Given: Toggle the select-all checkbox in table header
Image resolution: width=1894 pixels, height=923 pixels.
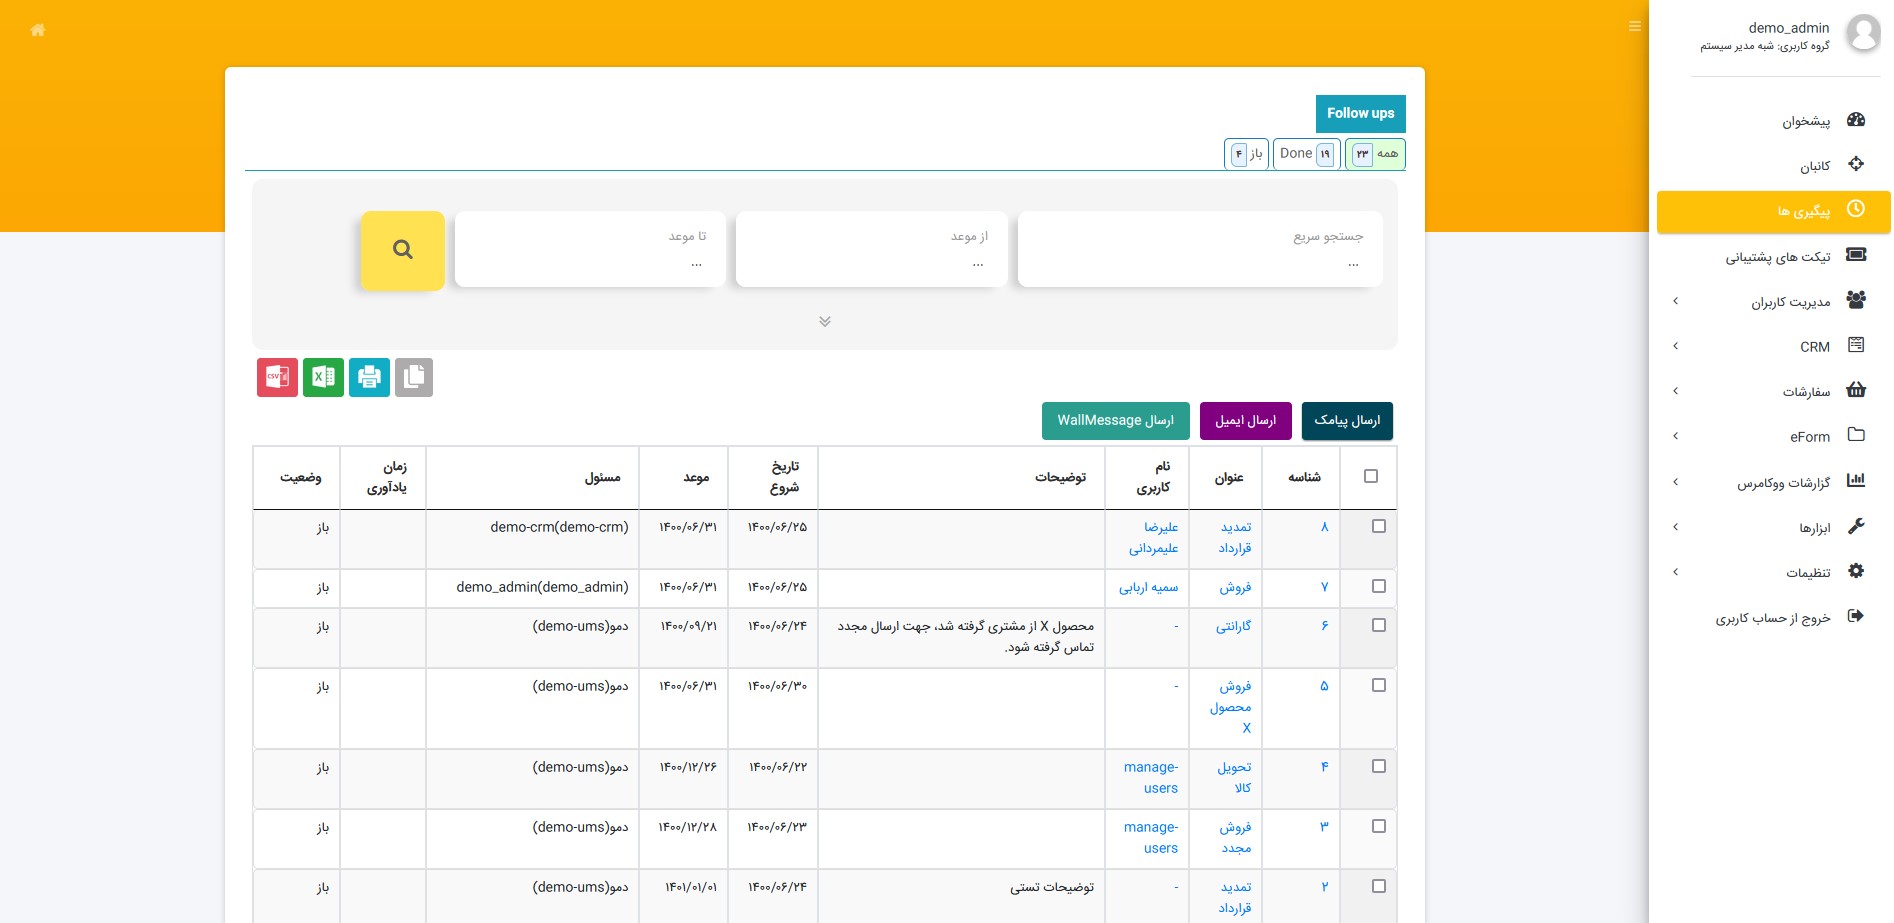Looking at the screenshot, I should tap(1371, 476).
